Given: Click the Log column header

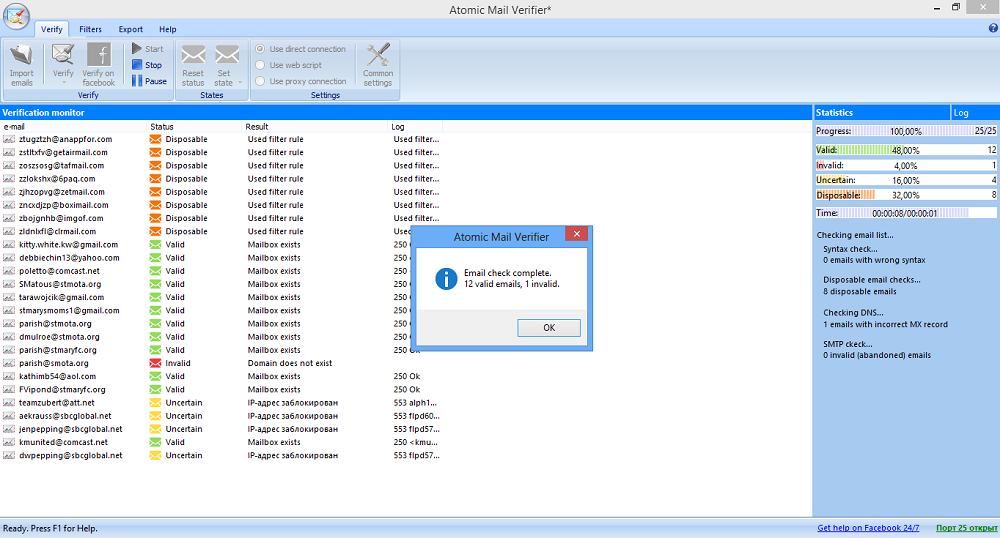Looking at the screenshot, I should click(416, 127).
